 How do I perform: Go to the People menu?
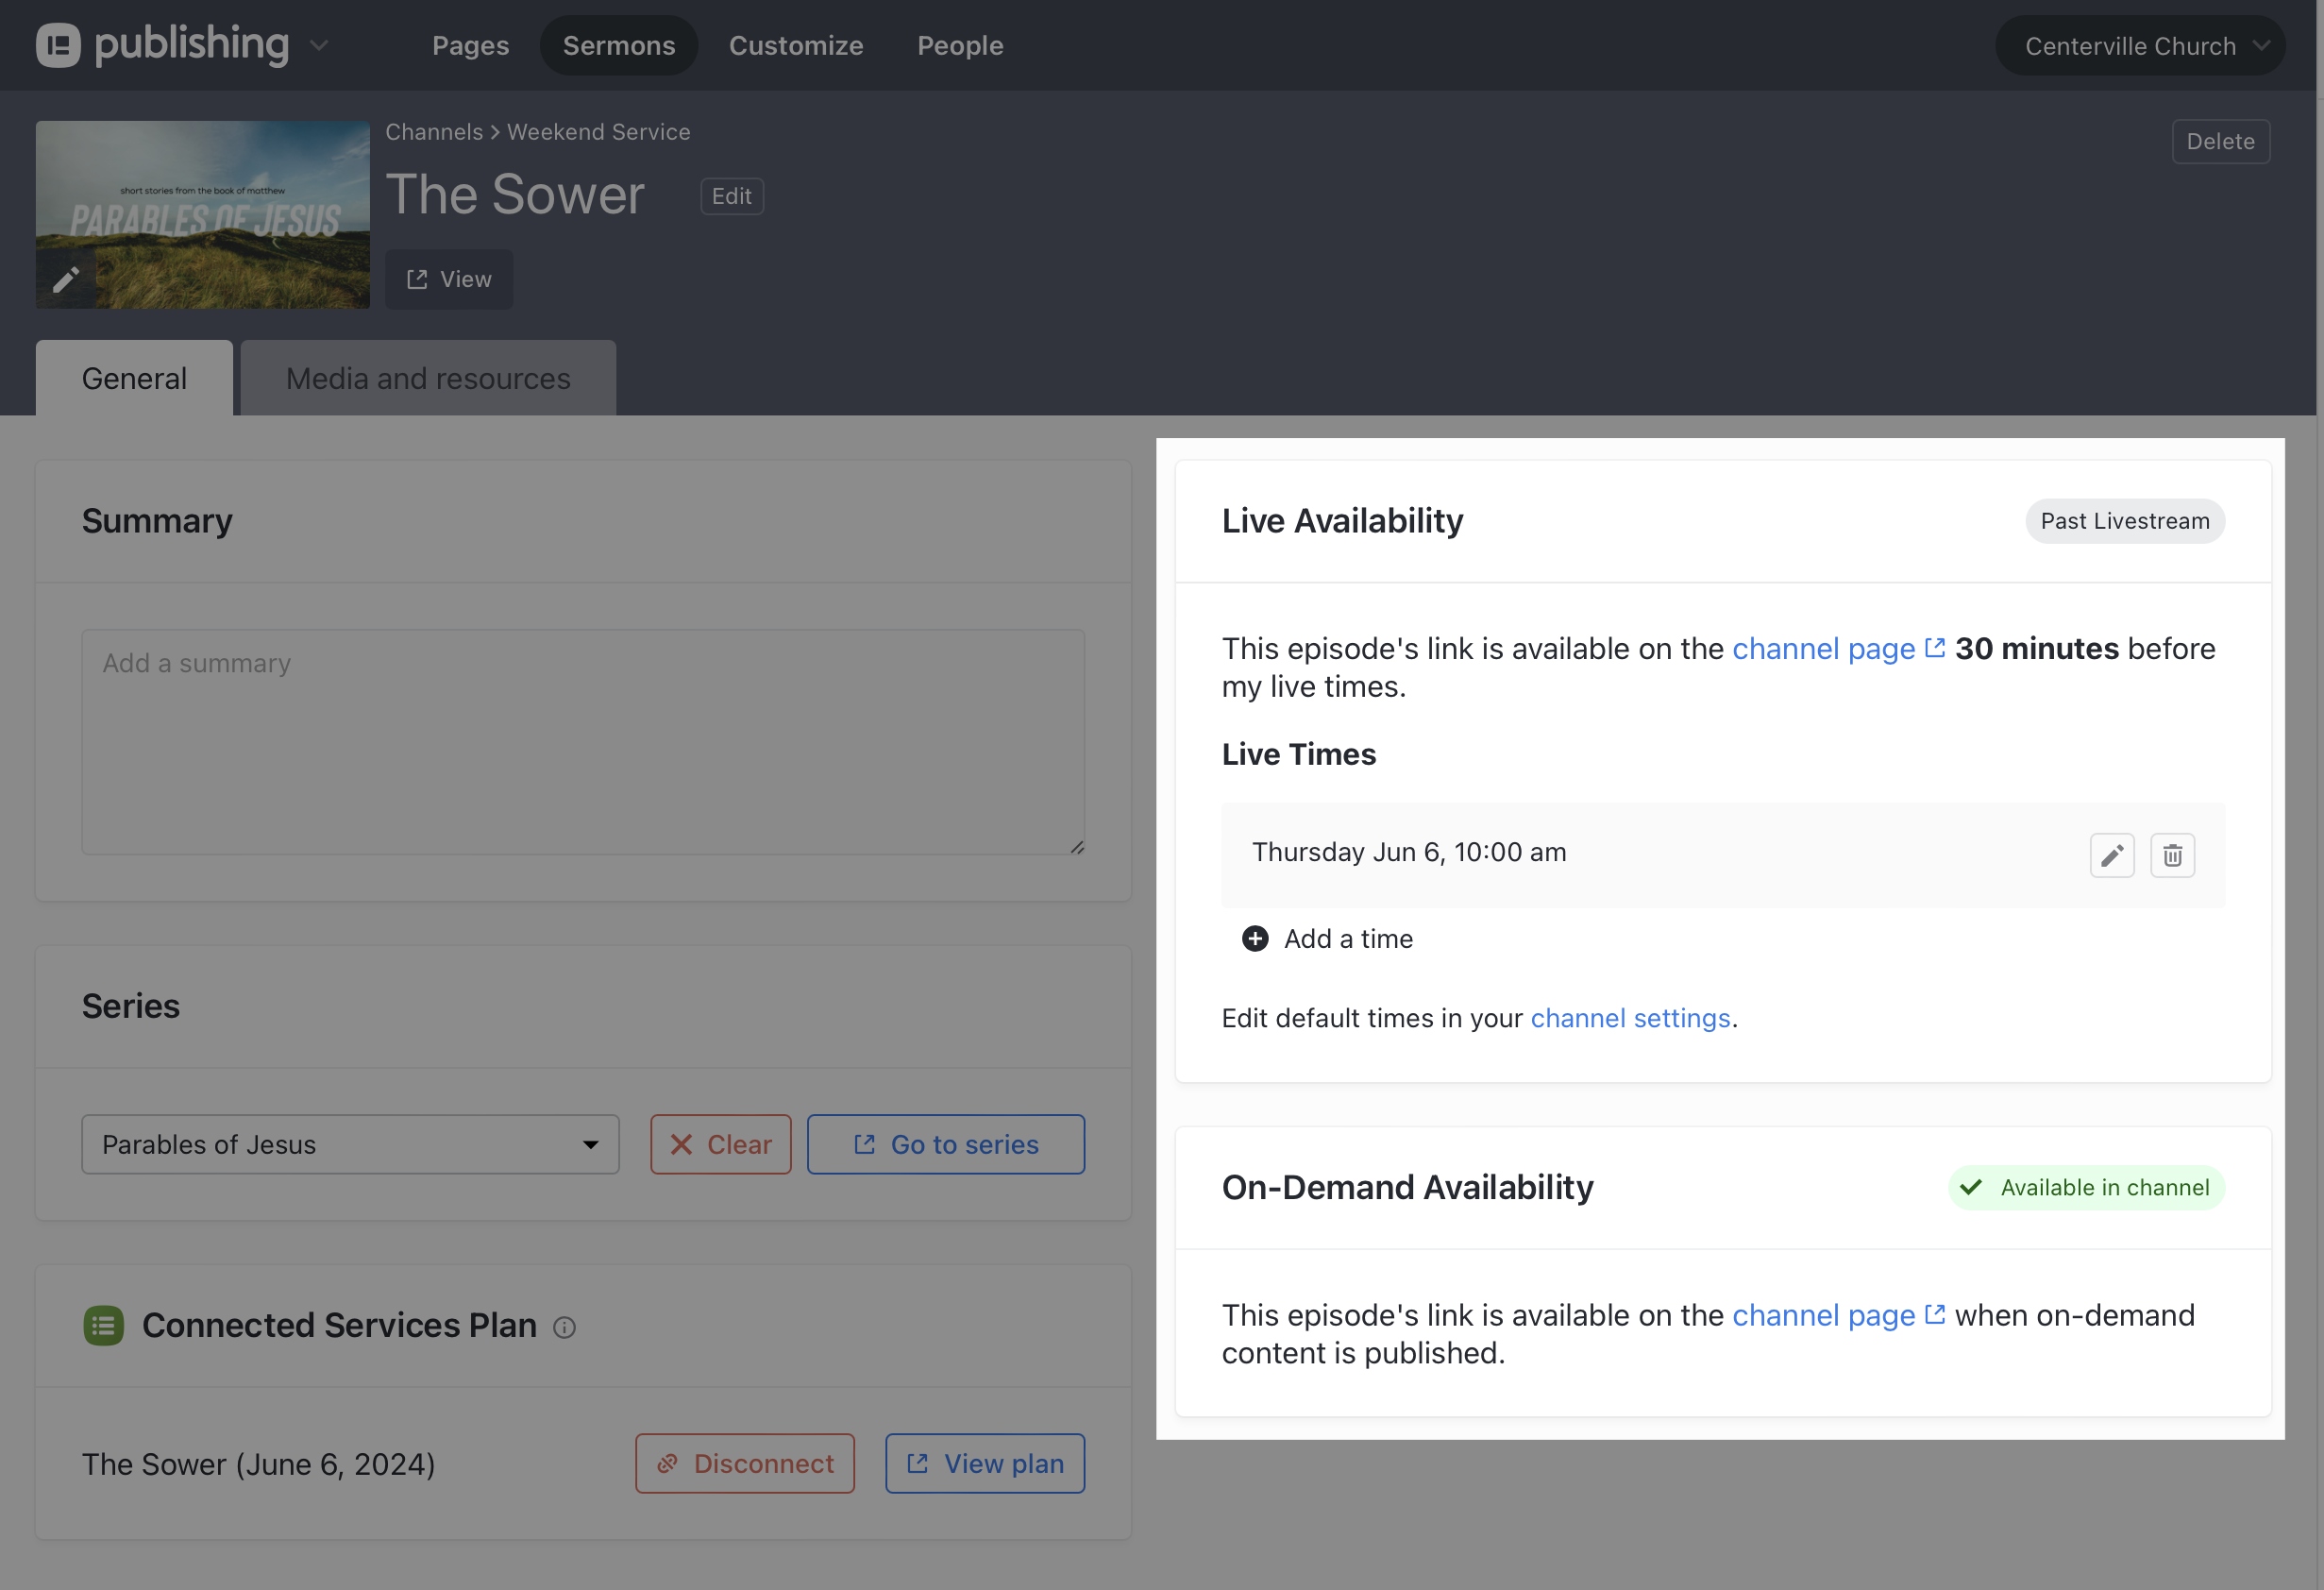pos(960,46)
